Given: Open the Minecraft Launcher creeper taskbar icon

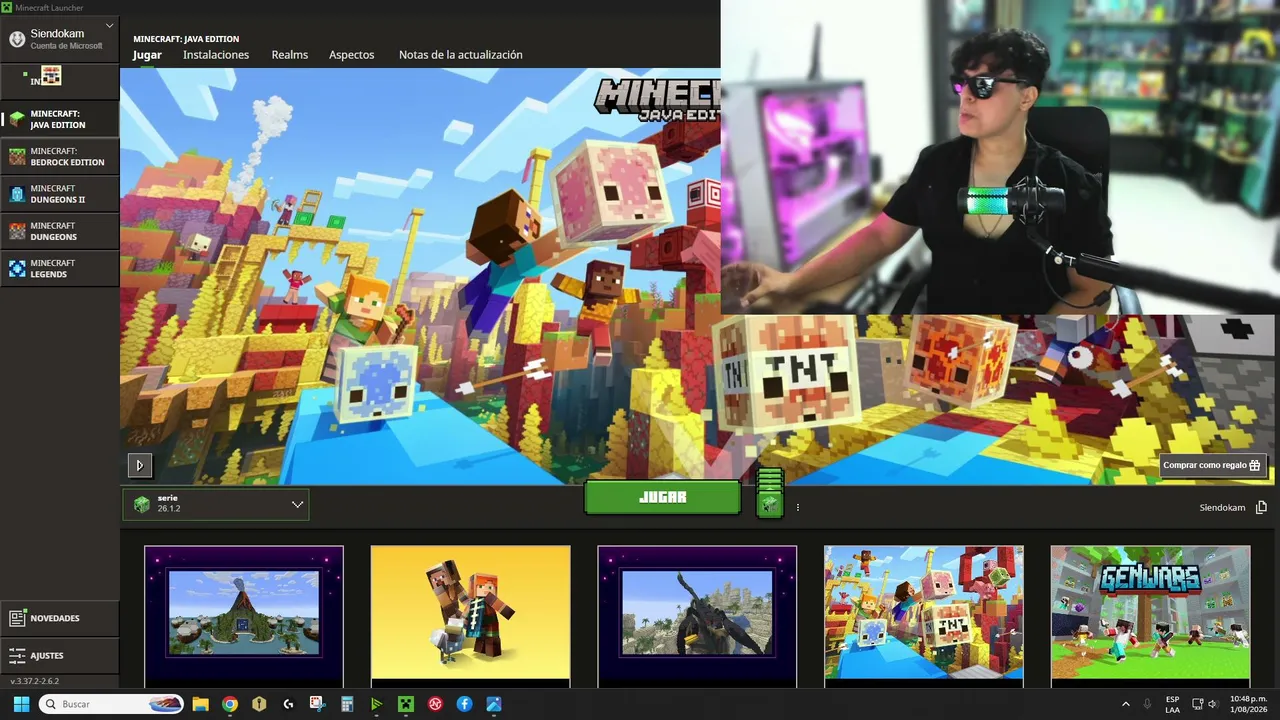Looking at the screenshot, I should click(406, 704).
